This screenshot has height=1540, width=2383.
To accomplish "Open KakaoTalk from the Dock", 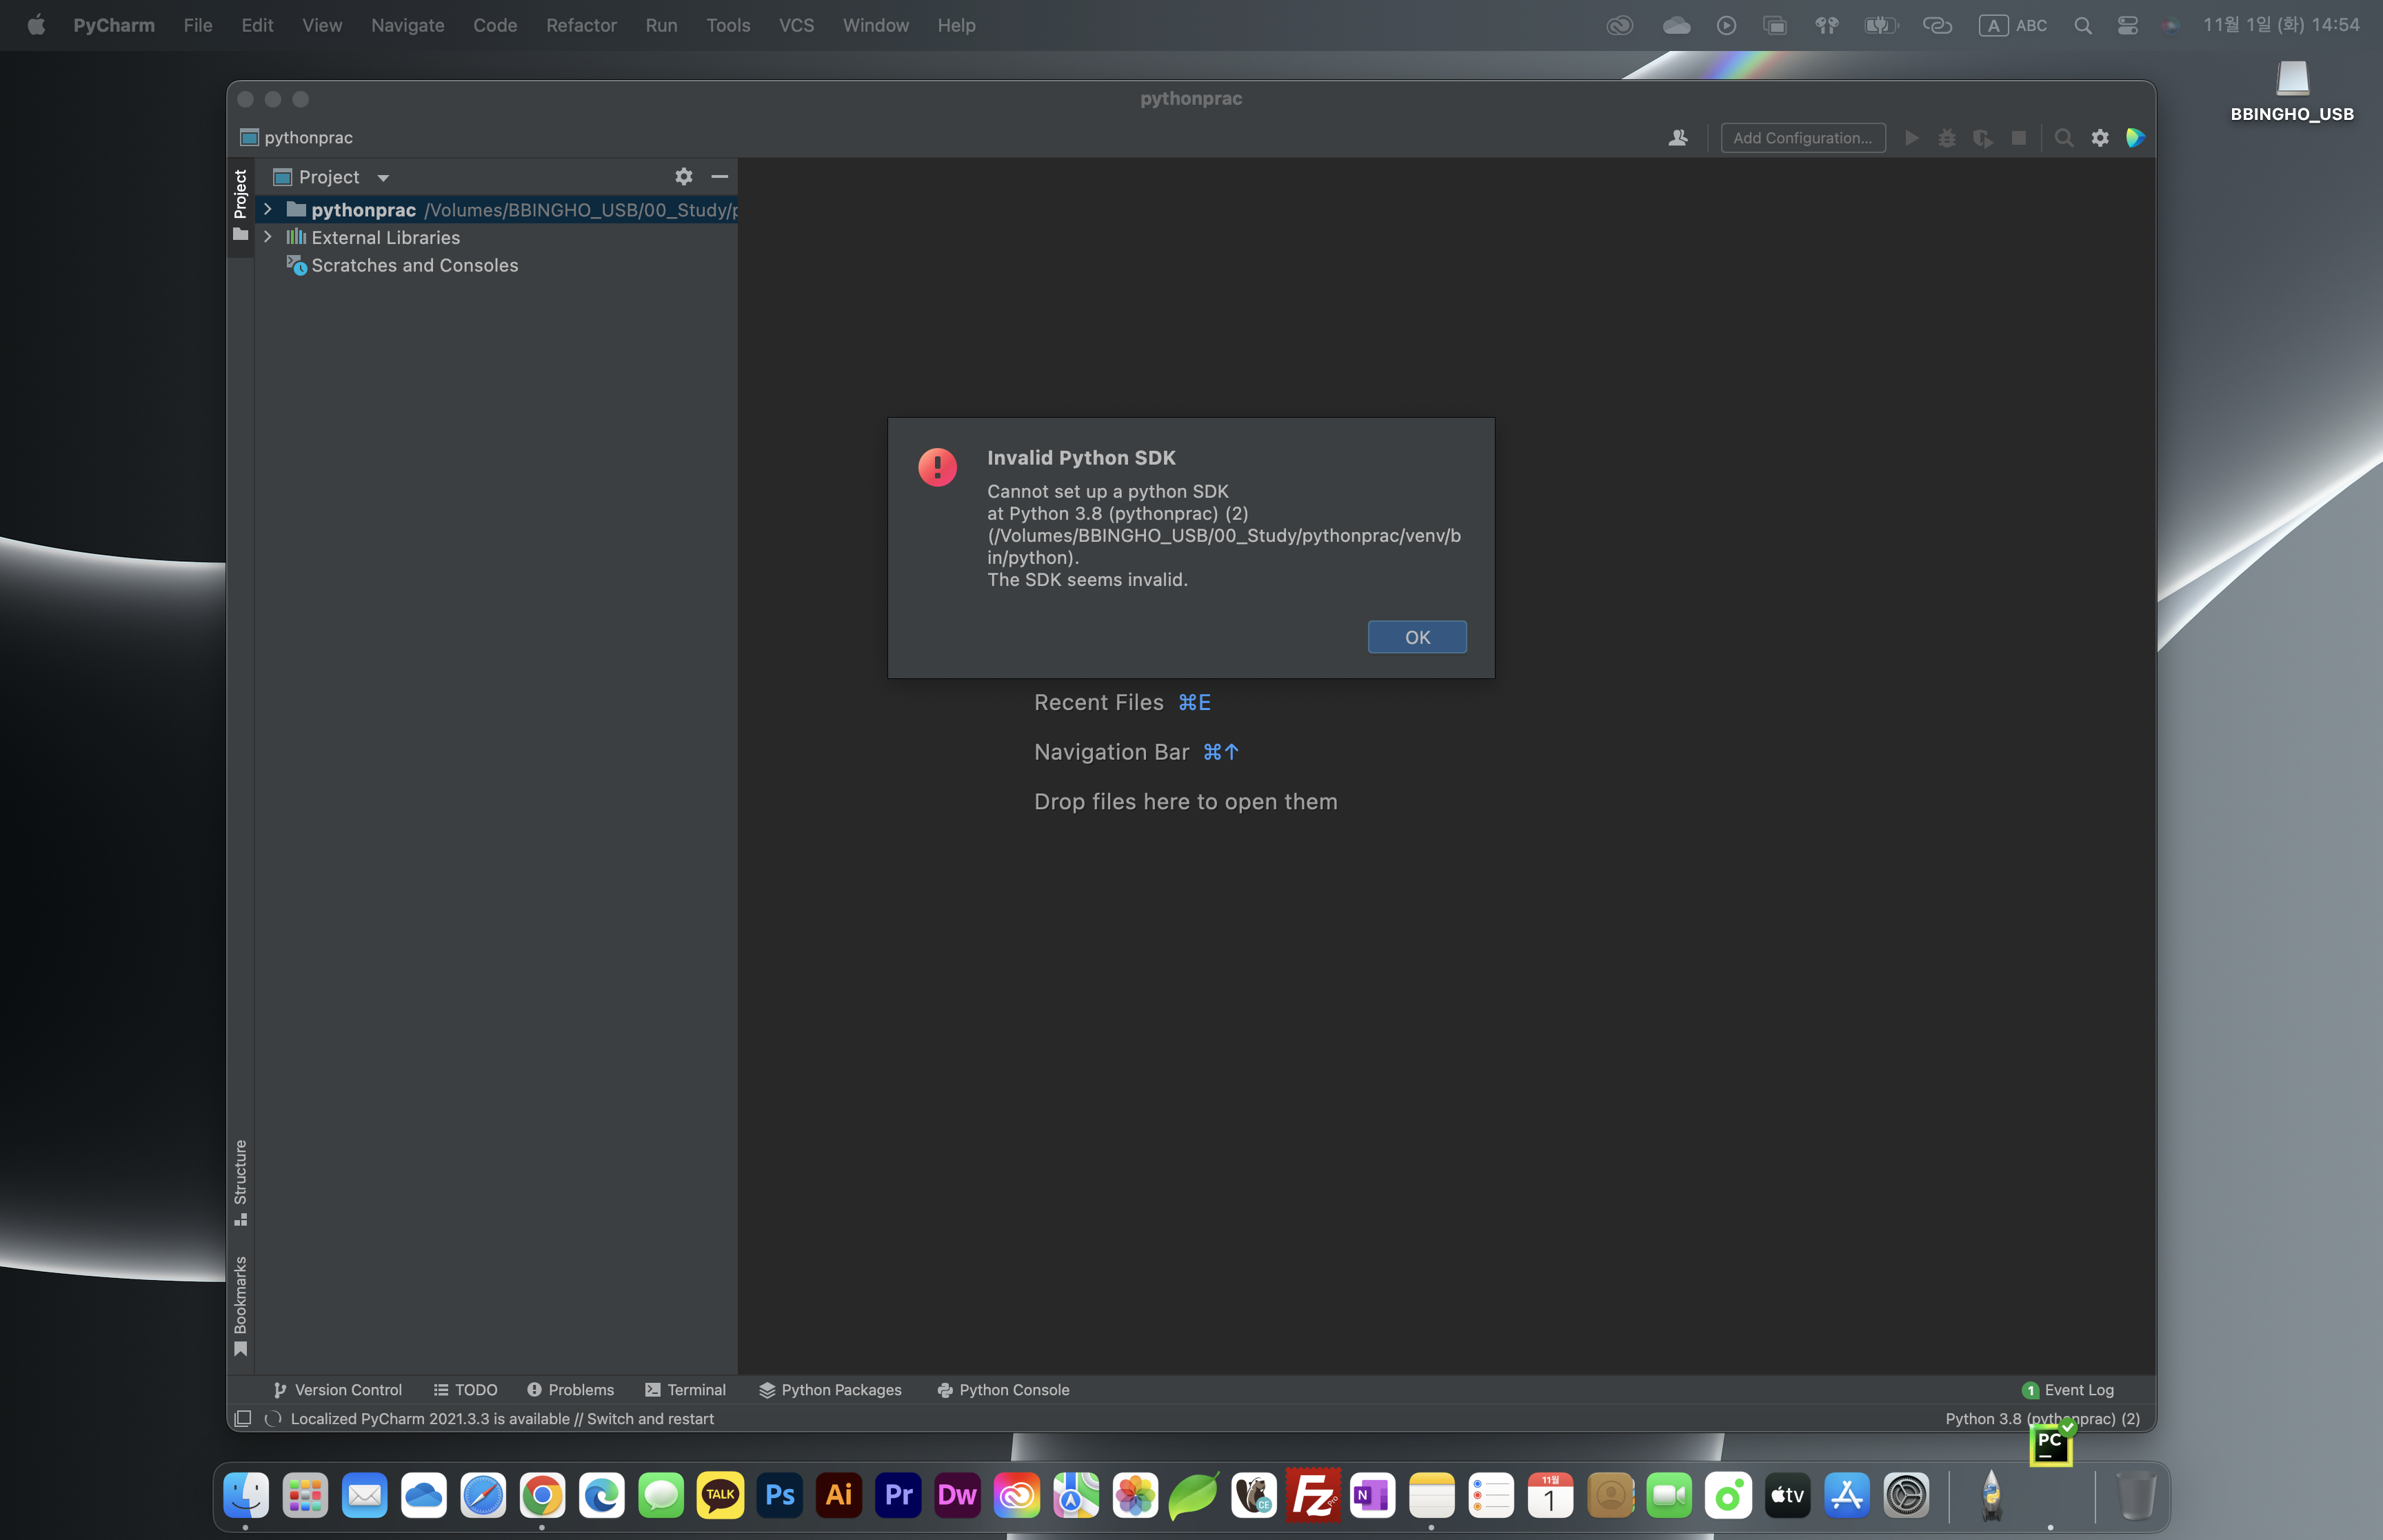I will coord(720,1496).
